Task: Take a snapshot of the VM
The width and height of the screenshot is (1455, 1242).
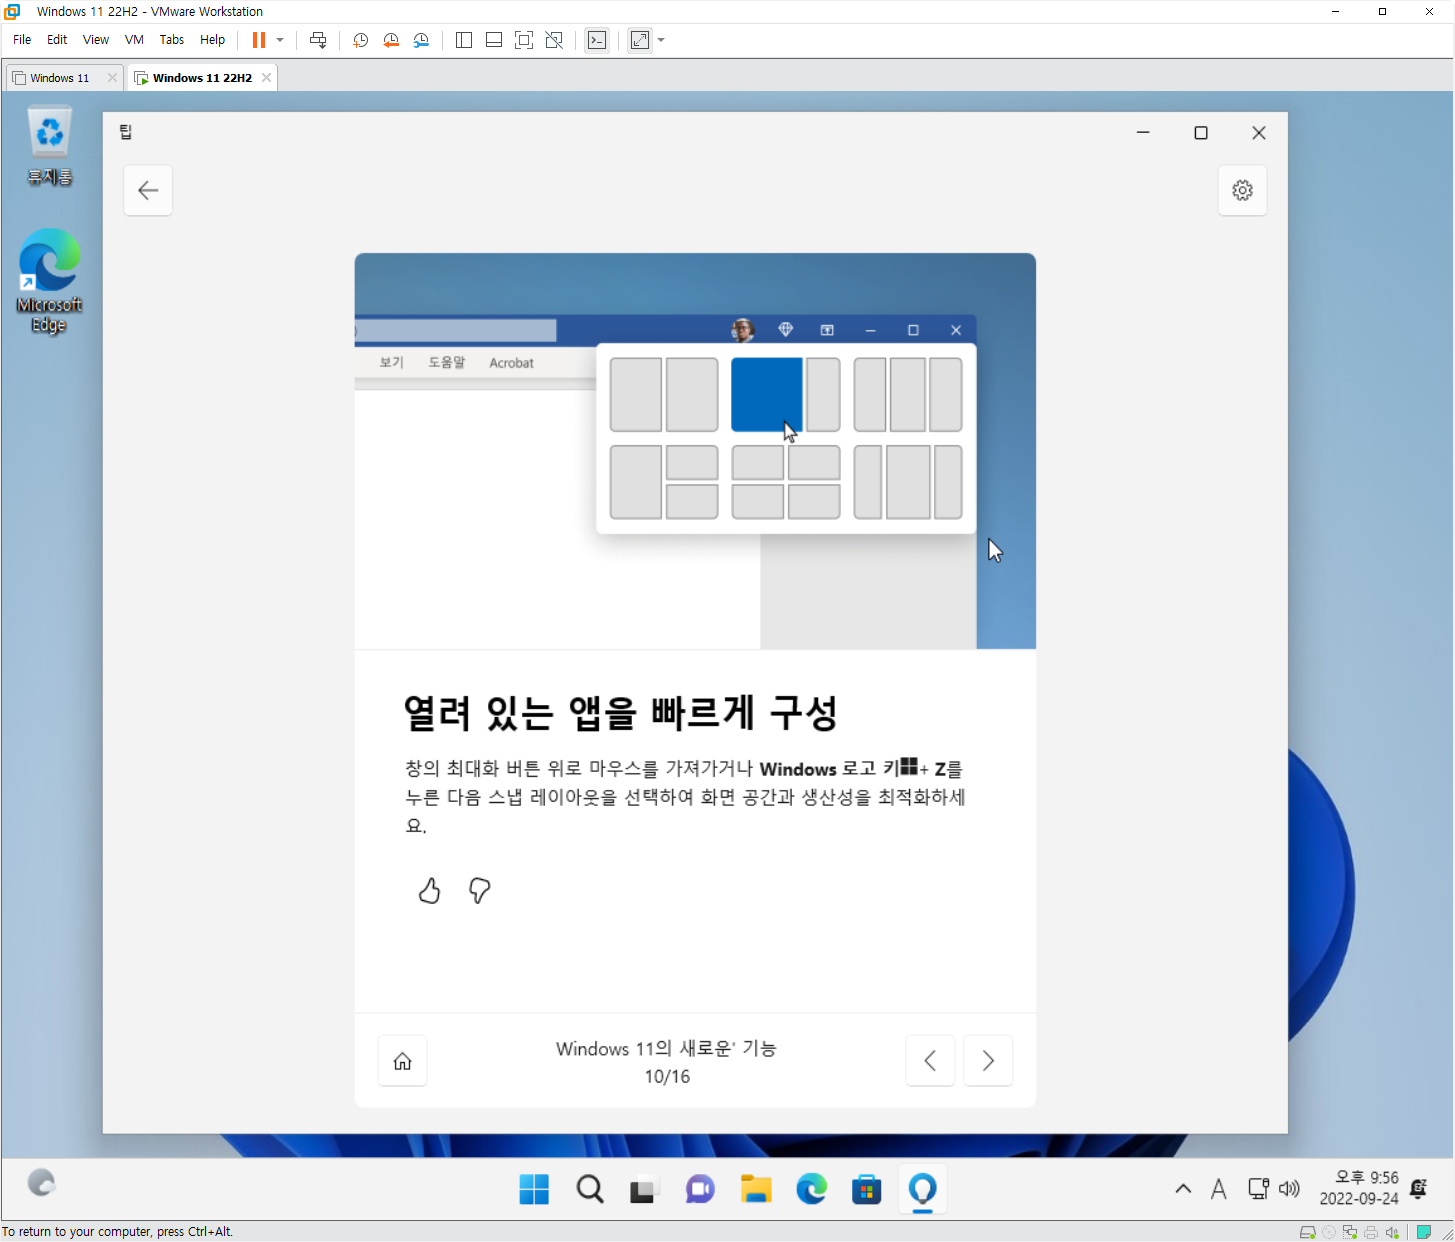Action: click(361, 40)
